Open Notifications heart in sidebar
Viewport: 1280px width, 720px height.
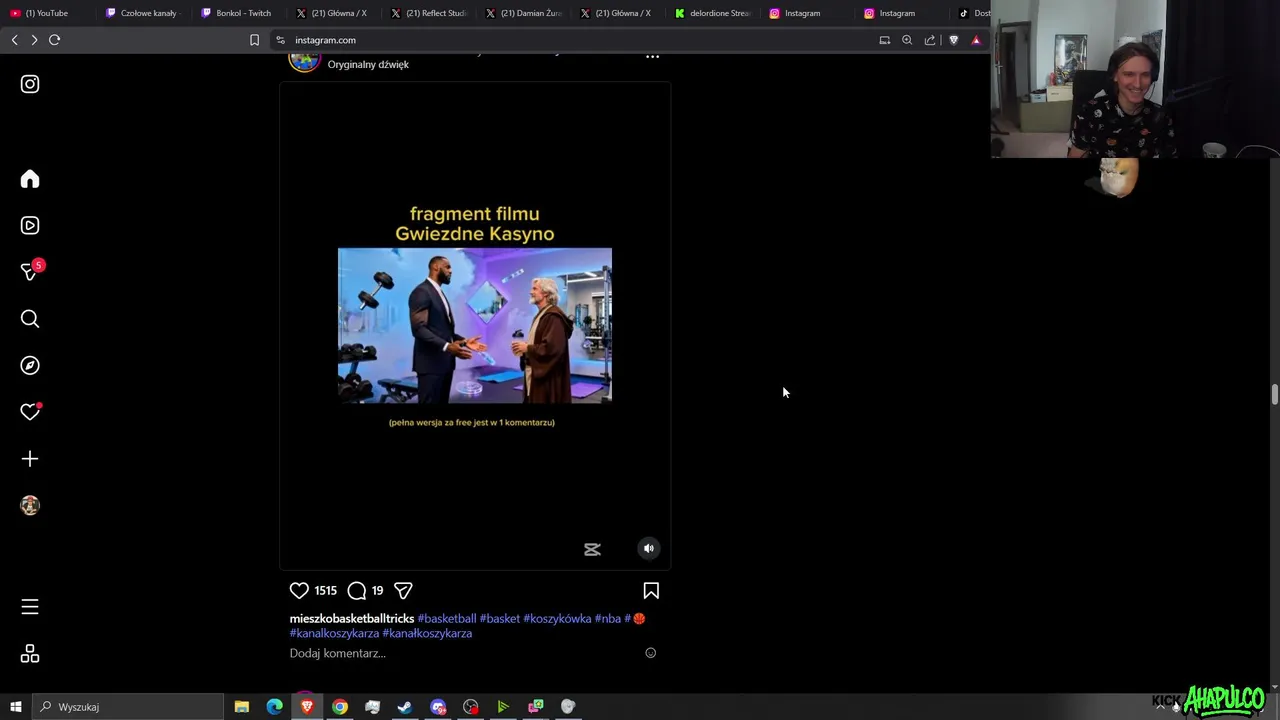click(x=30, y=412)
